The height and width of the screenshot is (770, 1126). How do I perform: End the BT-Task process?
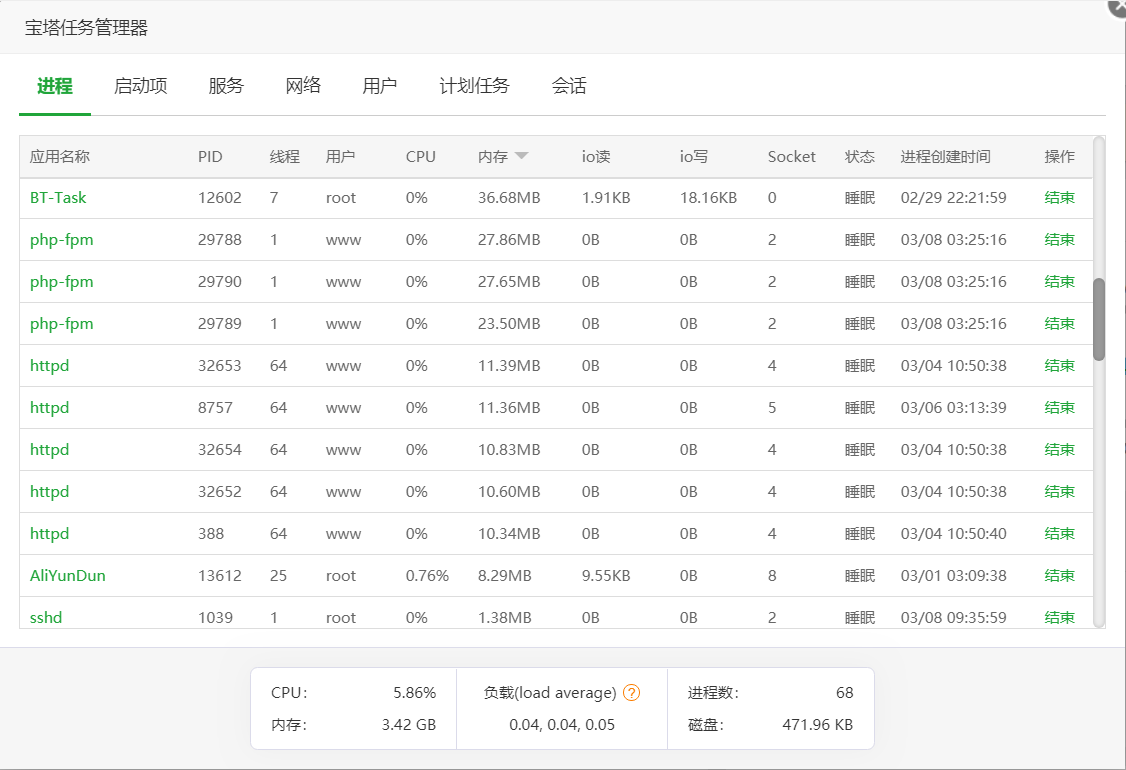tap(1059, 198)
